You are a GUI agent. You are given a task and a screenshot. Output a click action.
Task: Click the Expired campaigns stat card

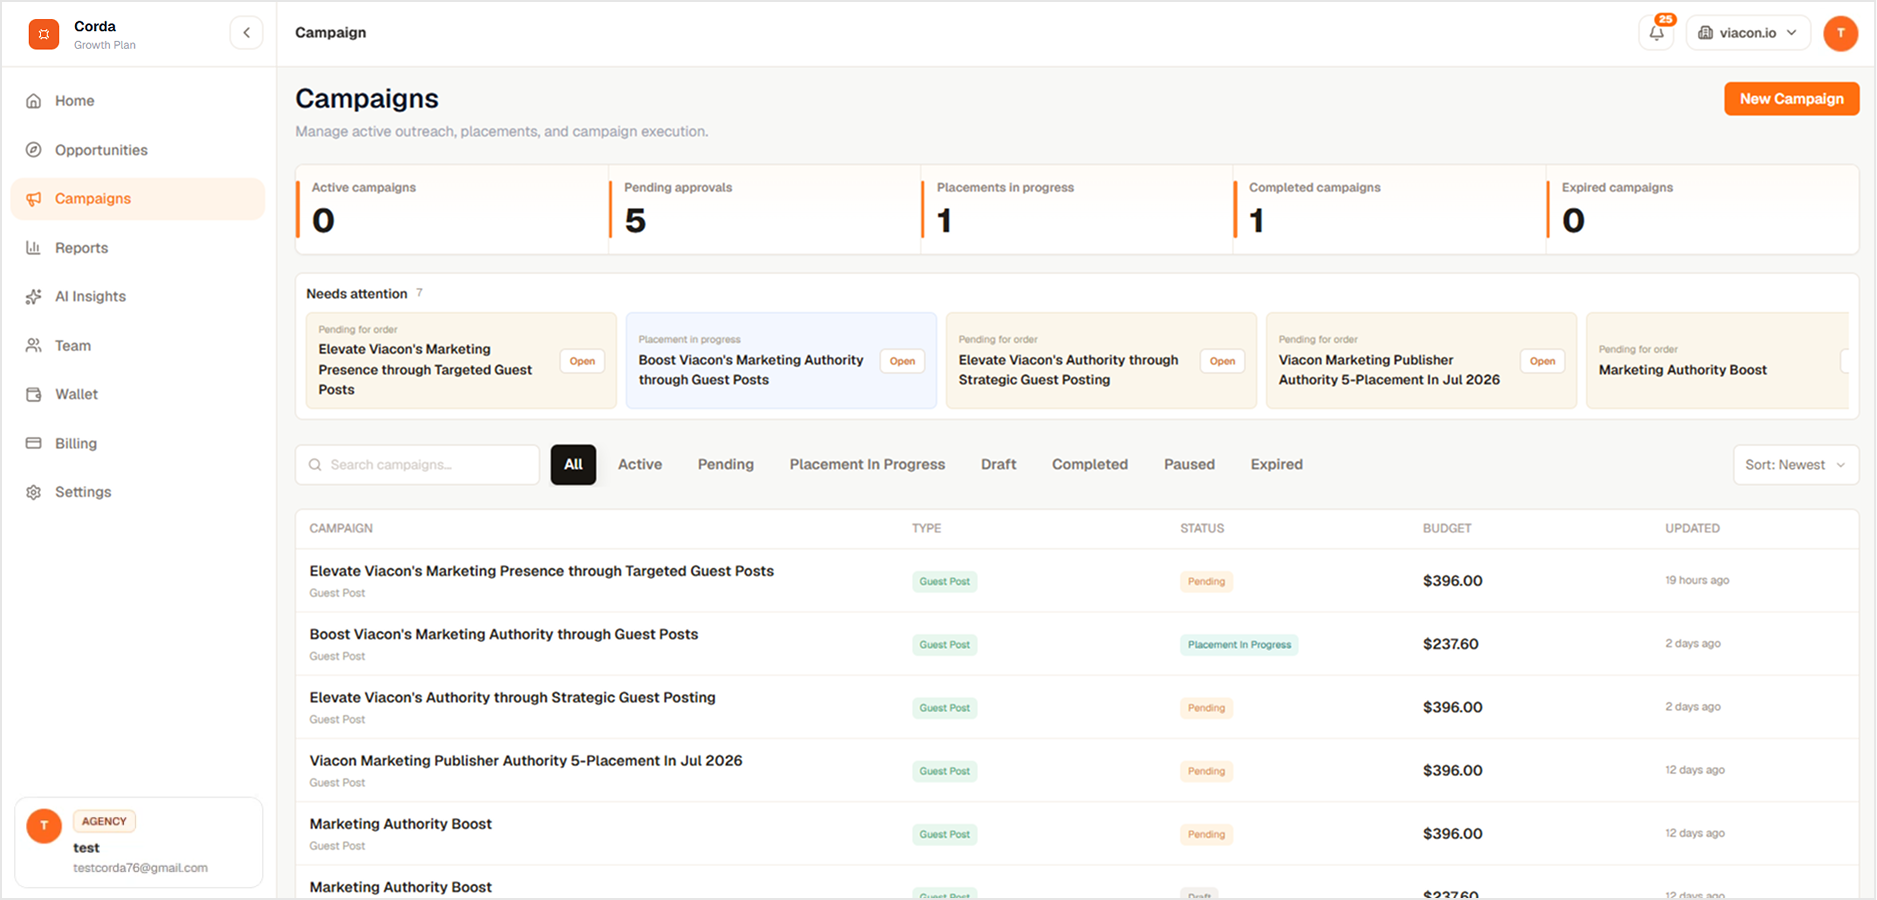(x=1702, y=209)
